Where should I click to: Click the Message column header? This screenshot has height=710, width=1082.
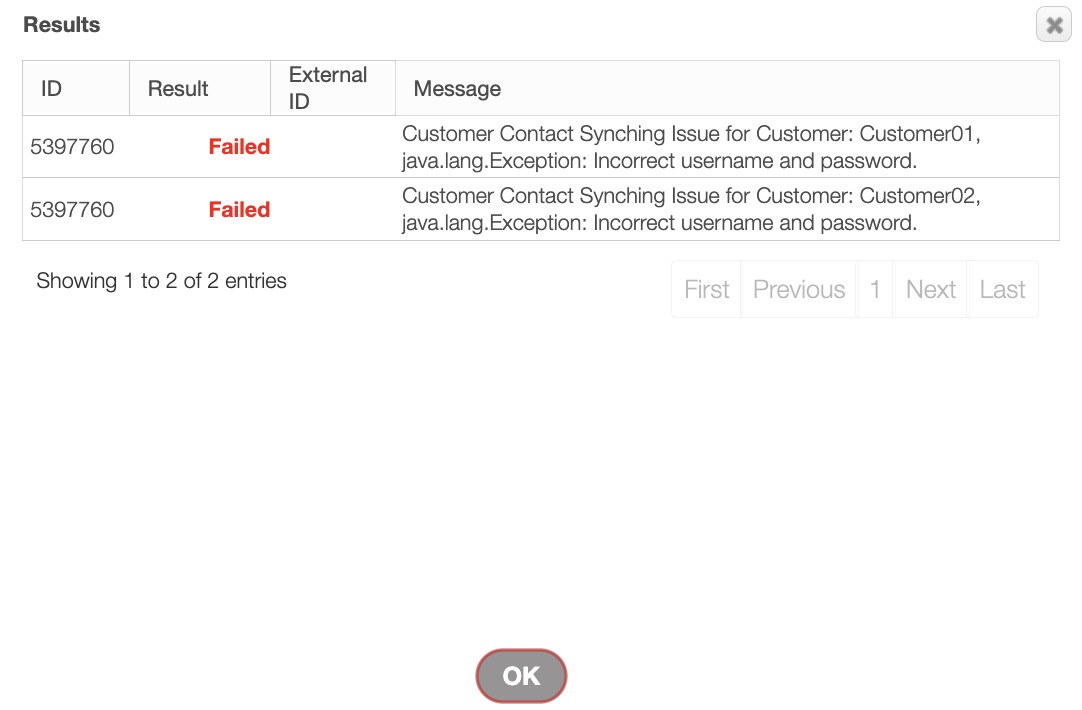coord(457,88)
